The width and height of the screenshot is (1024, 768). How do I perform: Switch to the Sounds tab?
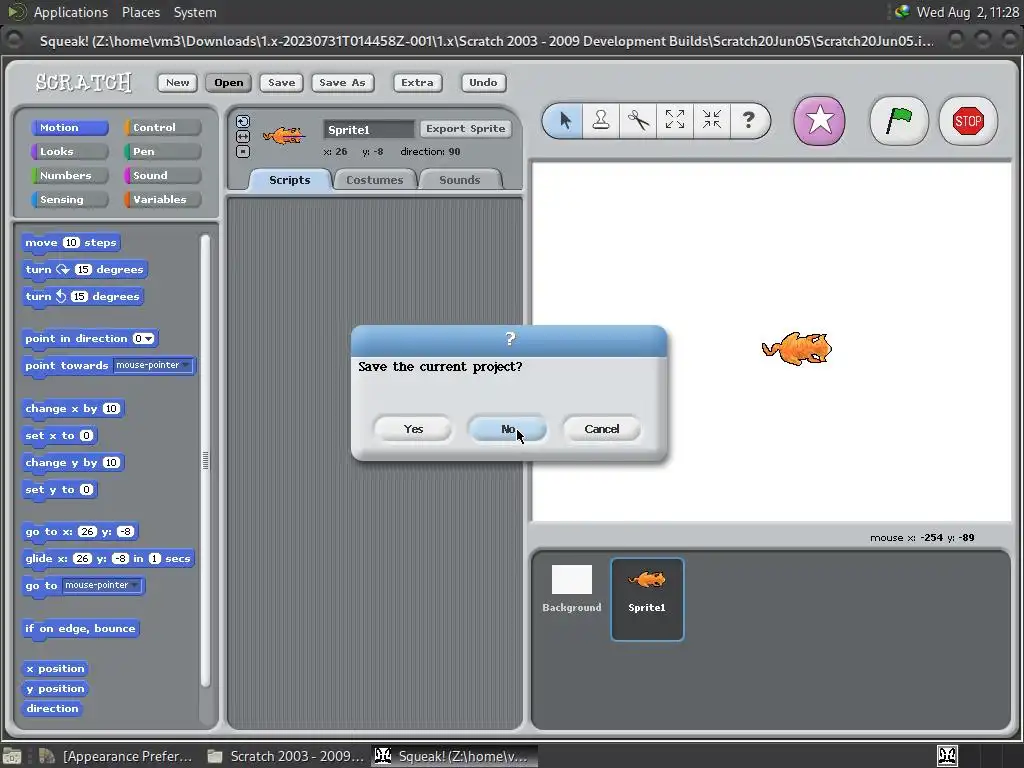(x=460, y=180)
